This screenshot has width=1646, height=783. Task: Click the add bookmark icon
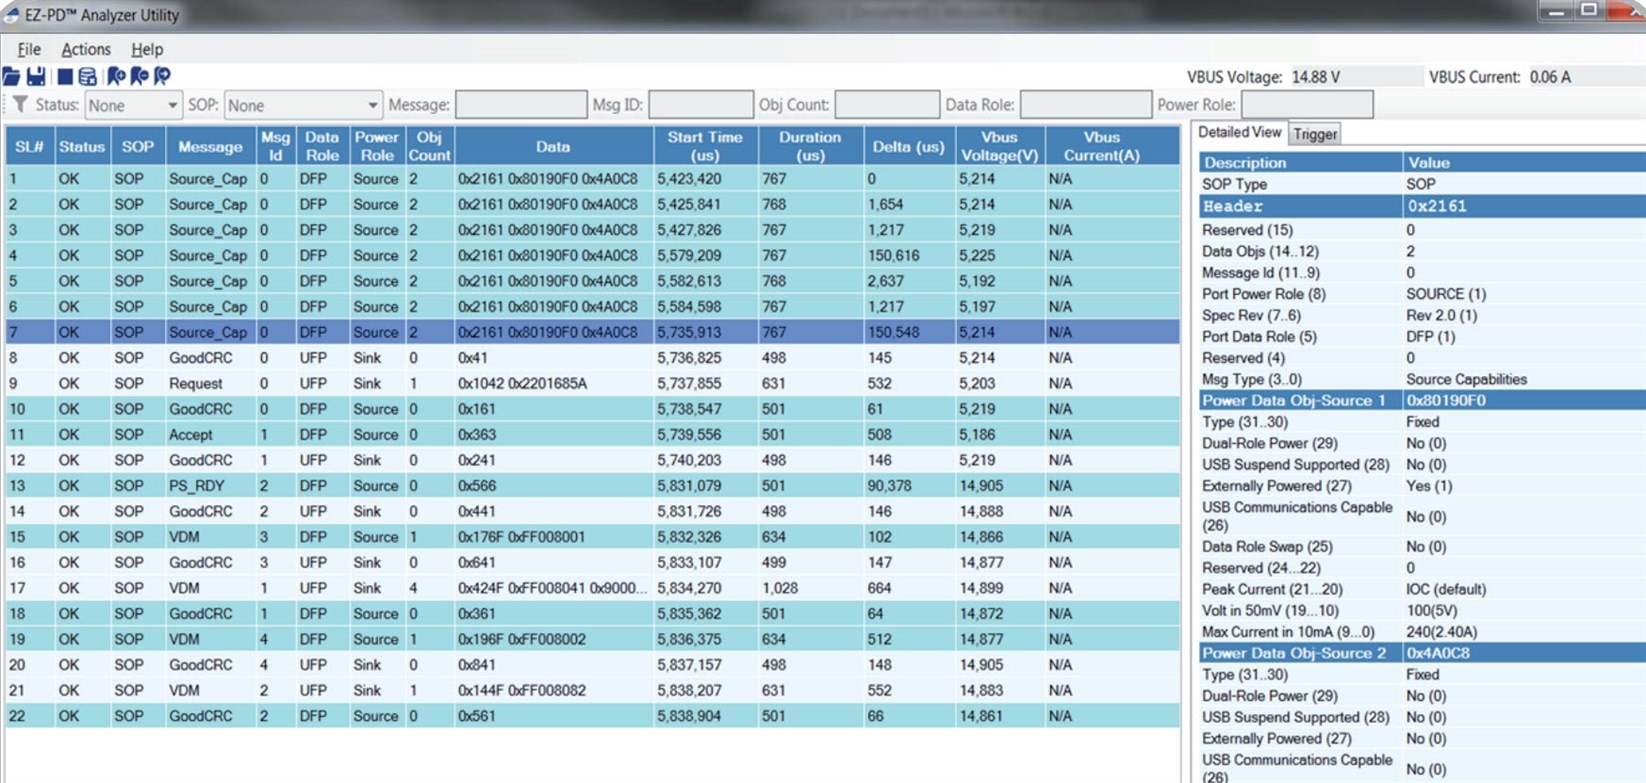[x=116, y=76]
